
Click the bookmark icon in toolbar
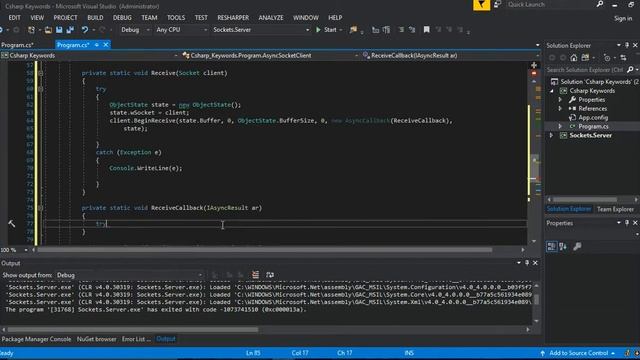click(x=427, y=29)
